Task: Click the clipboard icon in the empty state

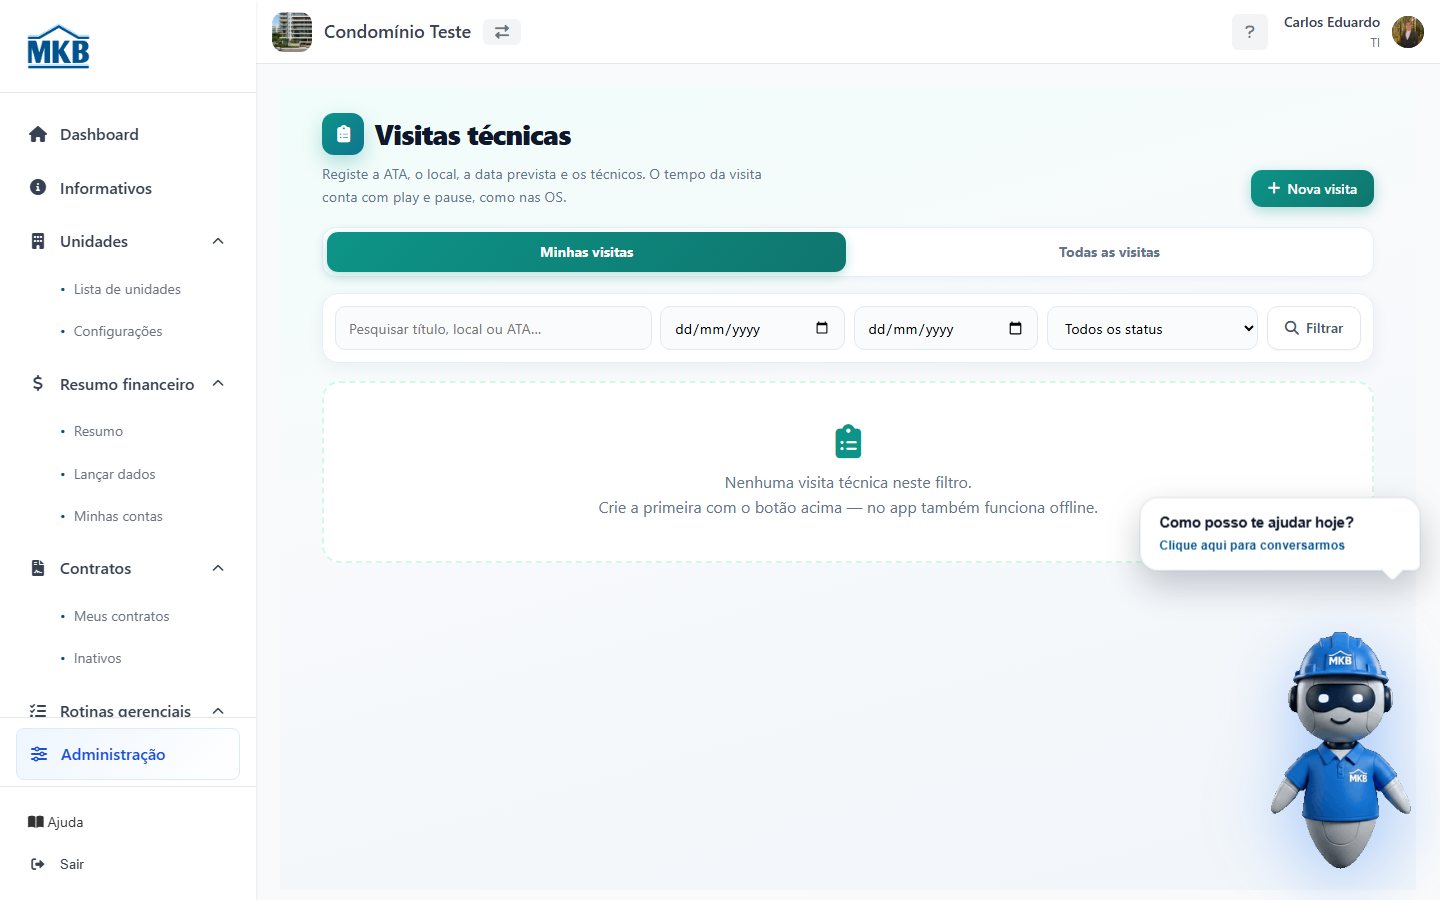Action: coord(848,441)
